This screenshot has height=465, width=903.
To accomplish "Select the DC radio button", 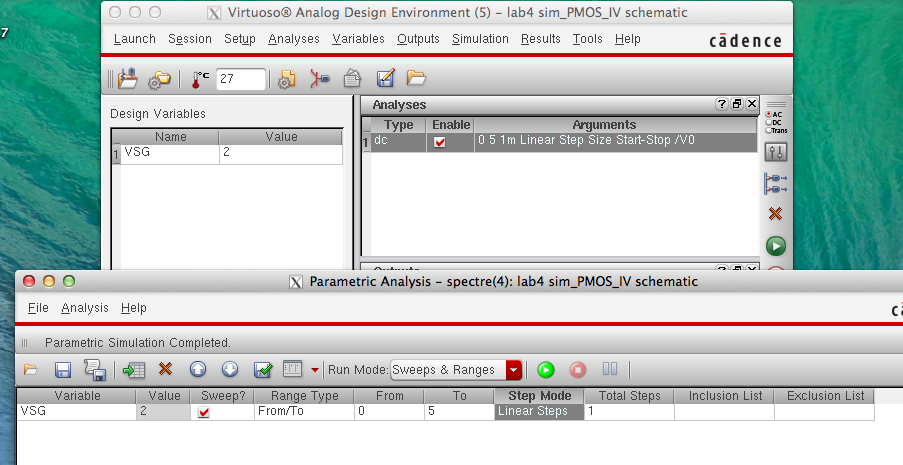I will point(769,122).
